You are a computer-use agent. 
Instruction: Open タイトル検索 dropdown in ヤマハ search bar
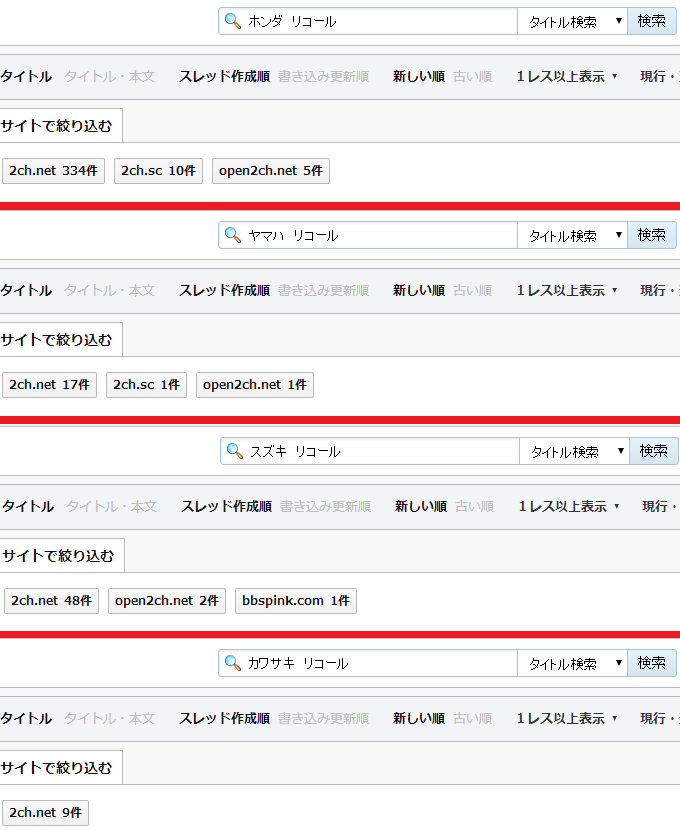[x=573, y=235]
